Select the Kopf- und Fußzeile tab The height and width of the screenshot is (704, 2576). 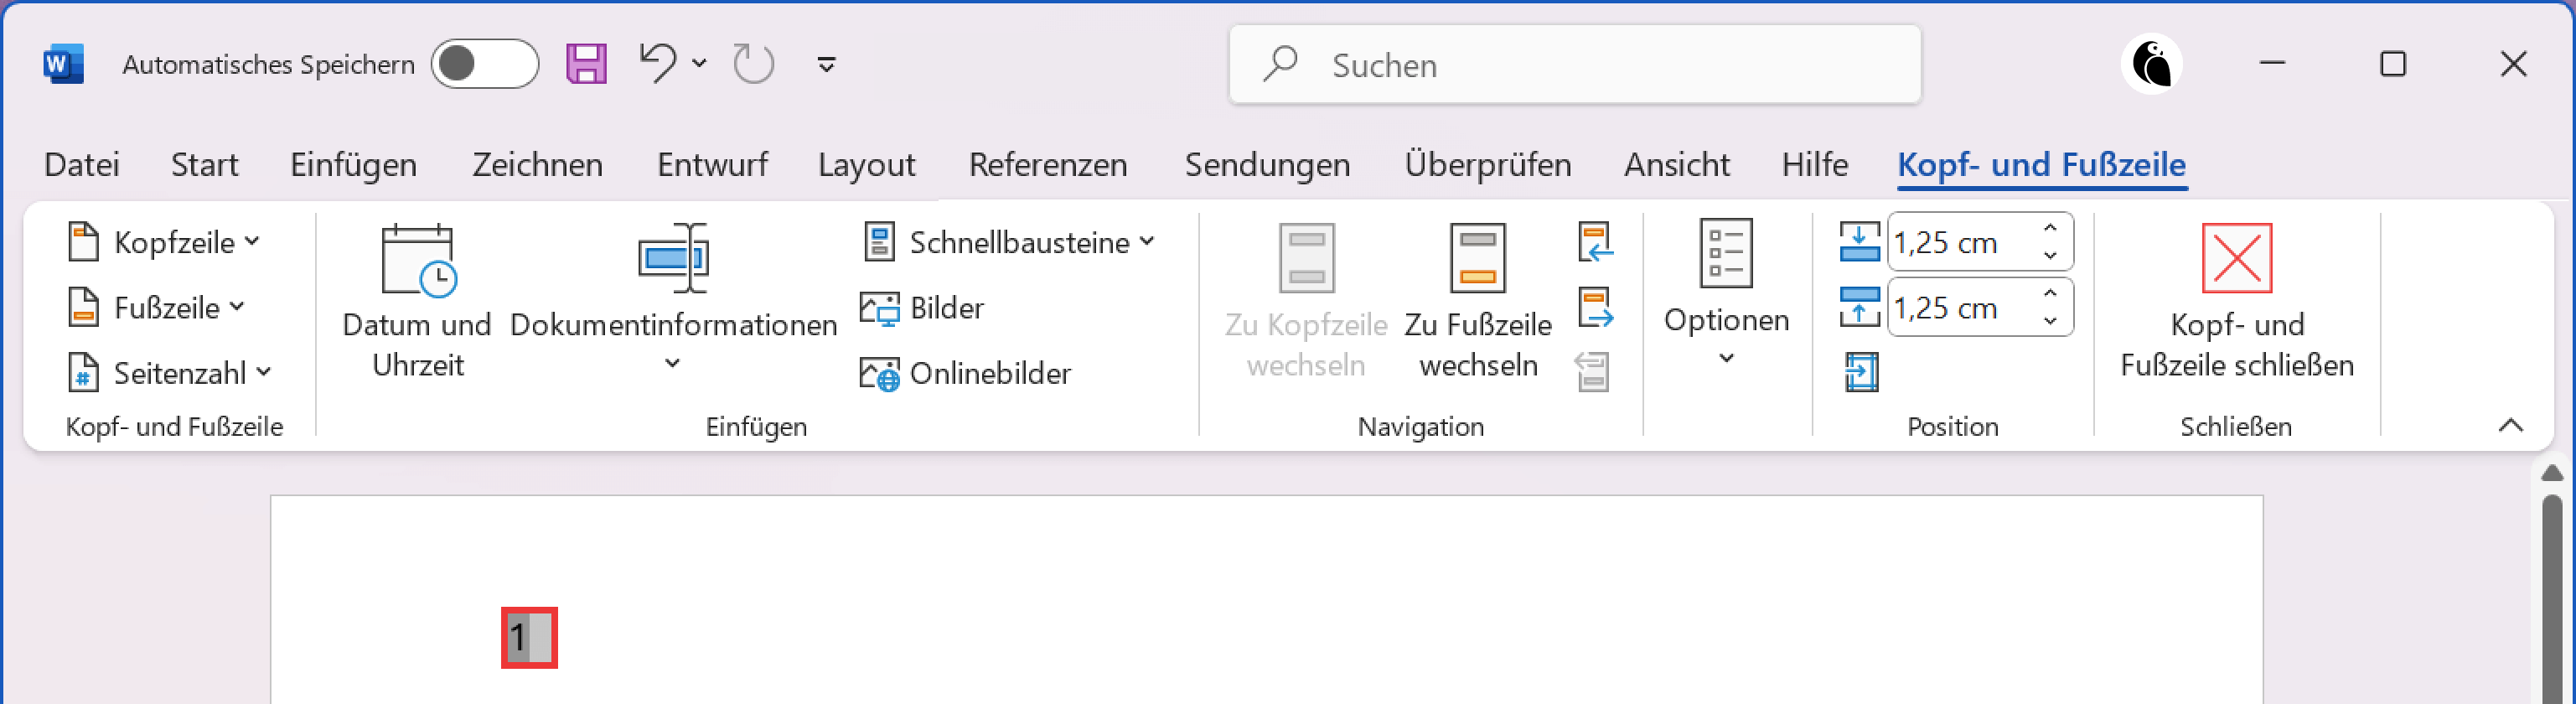[x=2042, y=164]
